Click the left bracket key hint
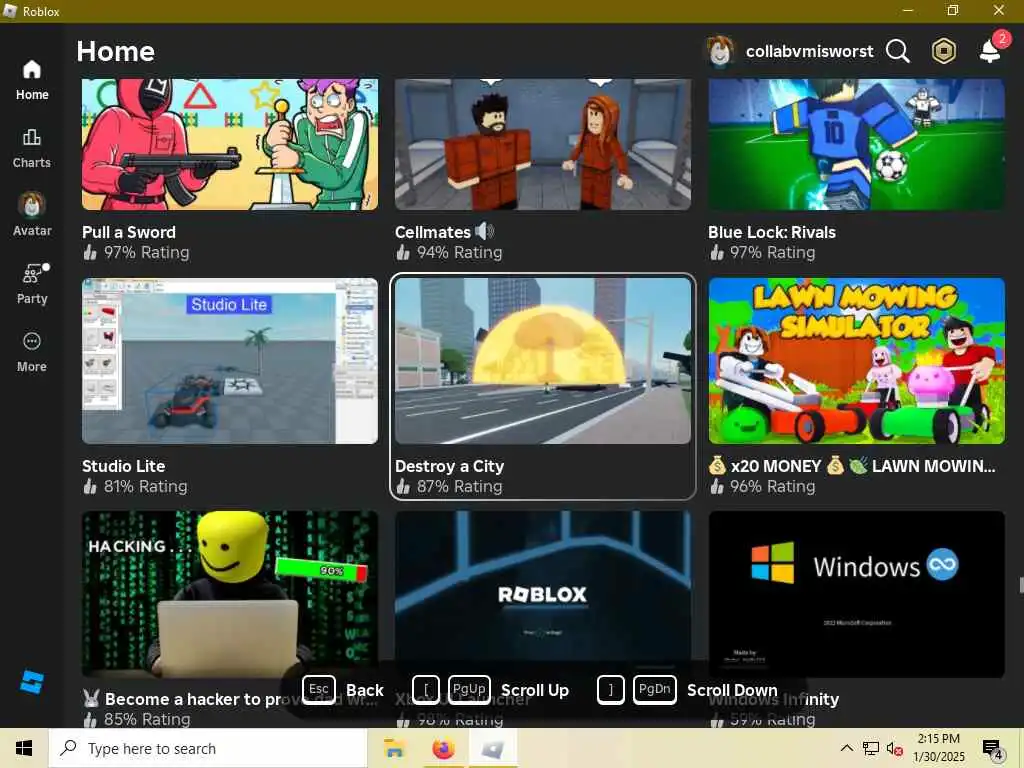Screen dimensions: 1024x768 pyautogui.click(x=426, y=690)
